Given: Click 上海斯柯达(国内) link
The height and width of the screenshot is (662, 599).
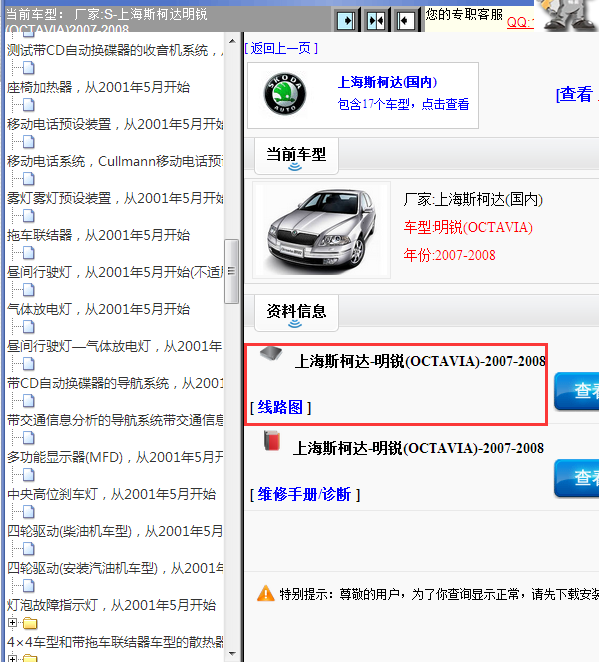Looking at the screenshot, I should [387, 82].
